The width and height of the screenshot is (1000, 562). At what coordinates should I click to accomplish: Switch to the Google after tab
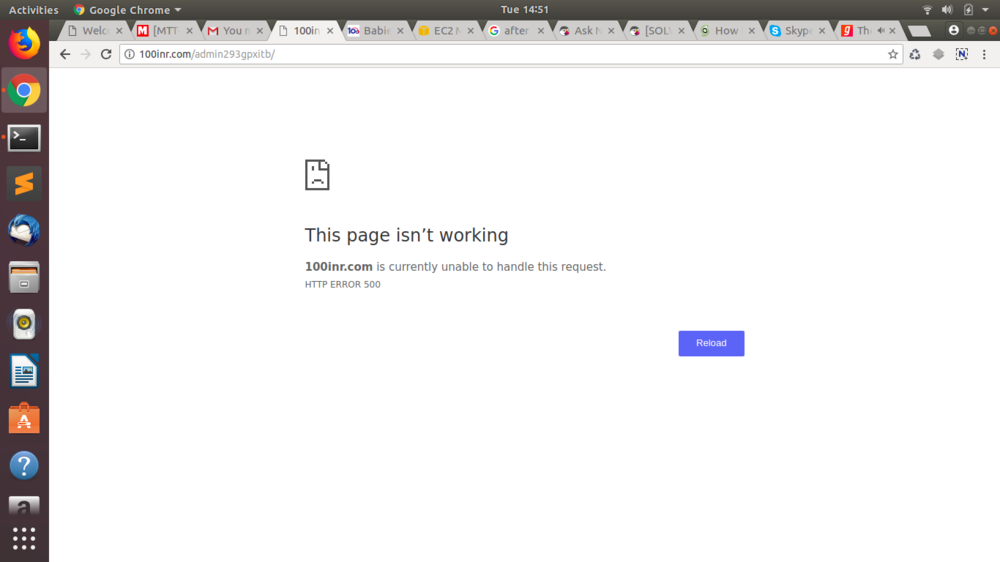pyautogui.click(x=516, y=31)
